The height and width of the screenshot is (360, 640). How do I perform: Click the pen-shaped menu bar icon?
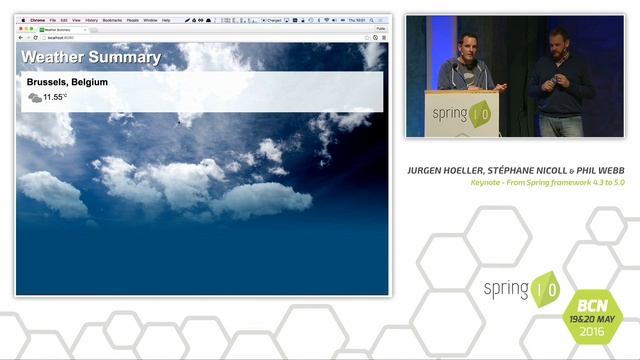click(x=187, y=20)
